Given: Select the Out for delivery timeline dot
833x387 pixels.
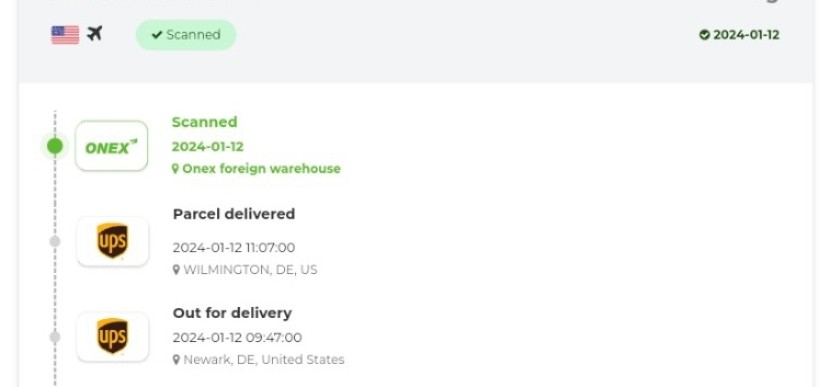Looking at the screenshot, I should [55, 336].
